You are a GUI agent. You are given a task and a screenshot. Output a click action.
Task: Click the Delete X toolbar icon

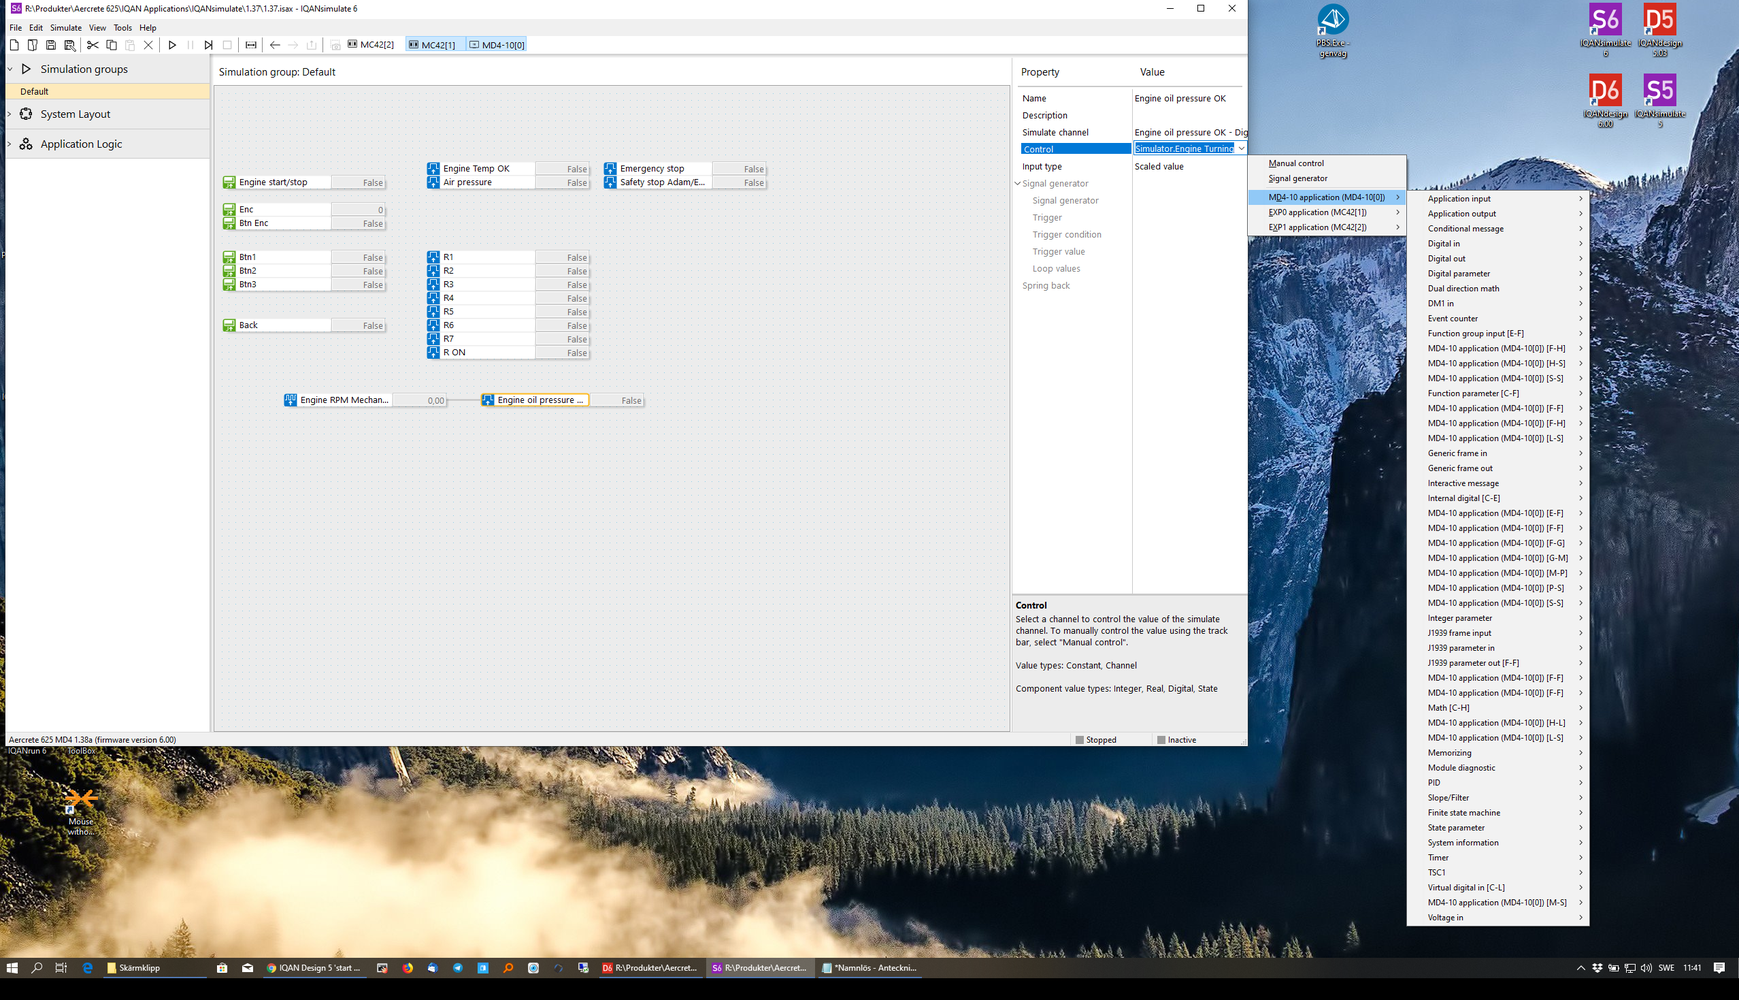[x=148, y=45]
